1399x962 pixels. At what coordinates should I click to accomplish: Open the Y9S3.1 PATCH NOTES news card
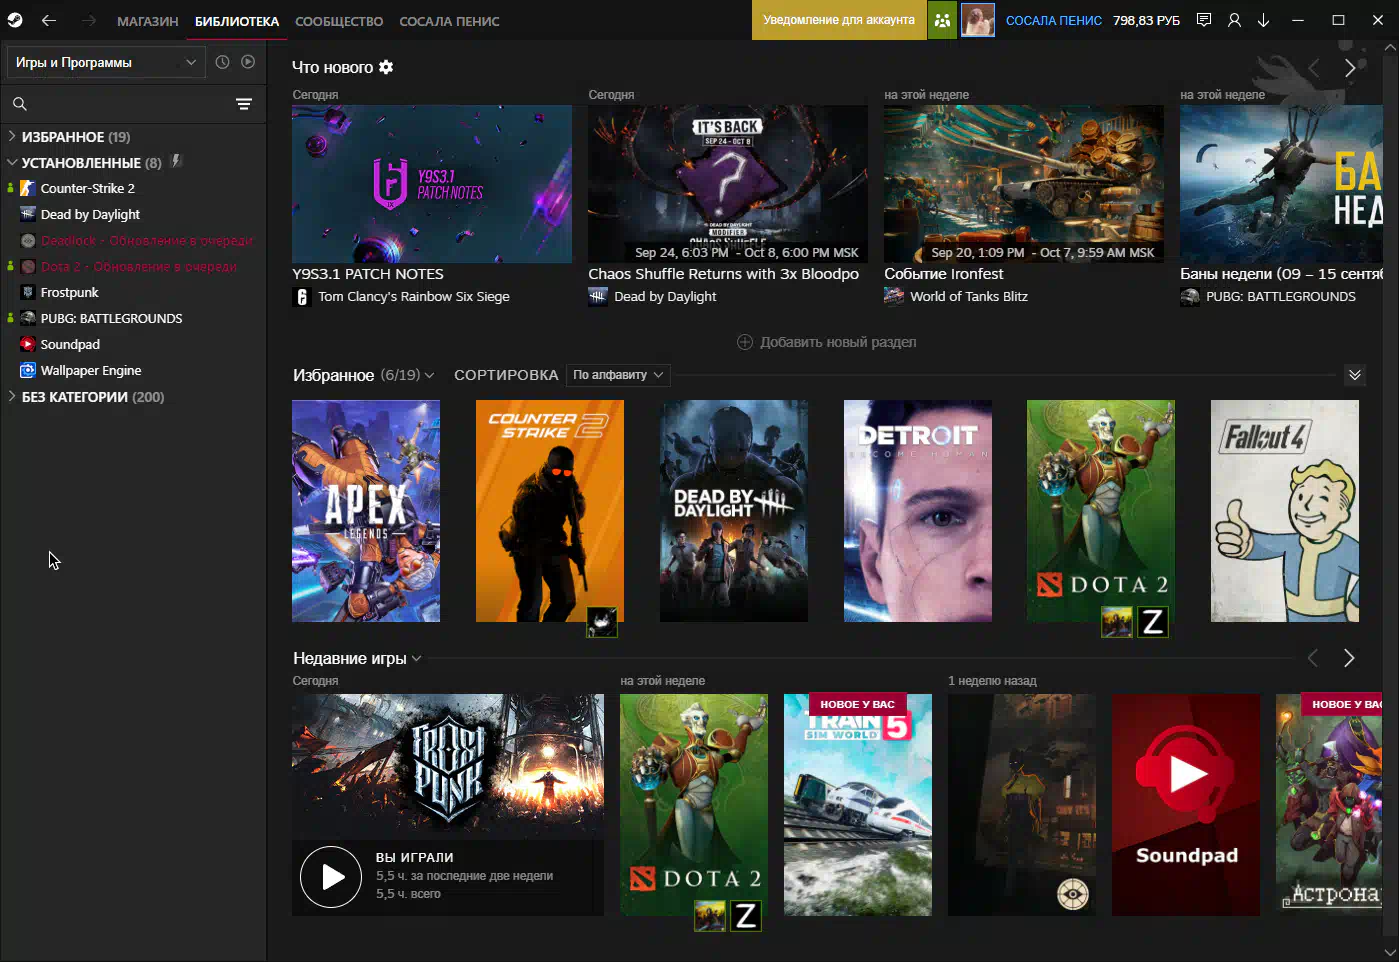click(x=432, y=184)
